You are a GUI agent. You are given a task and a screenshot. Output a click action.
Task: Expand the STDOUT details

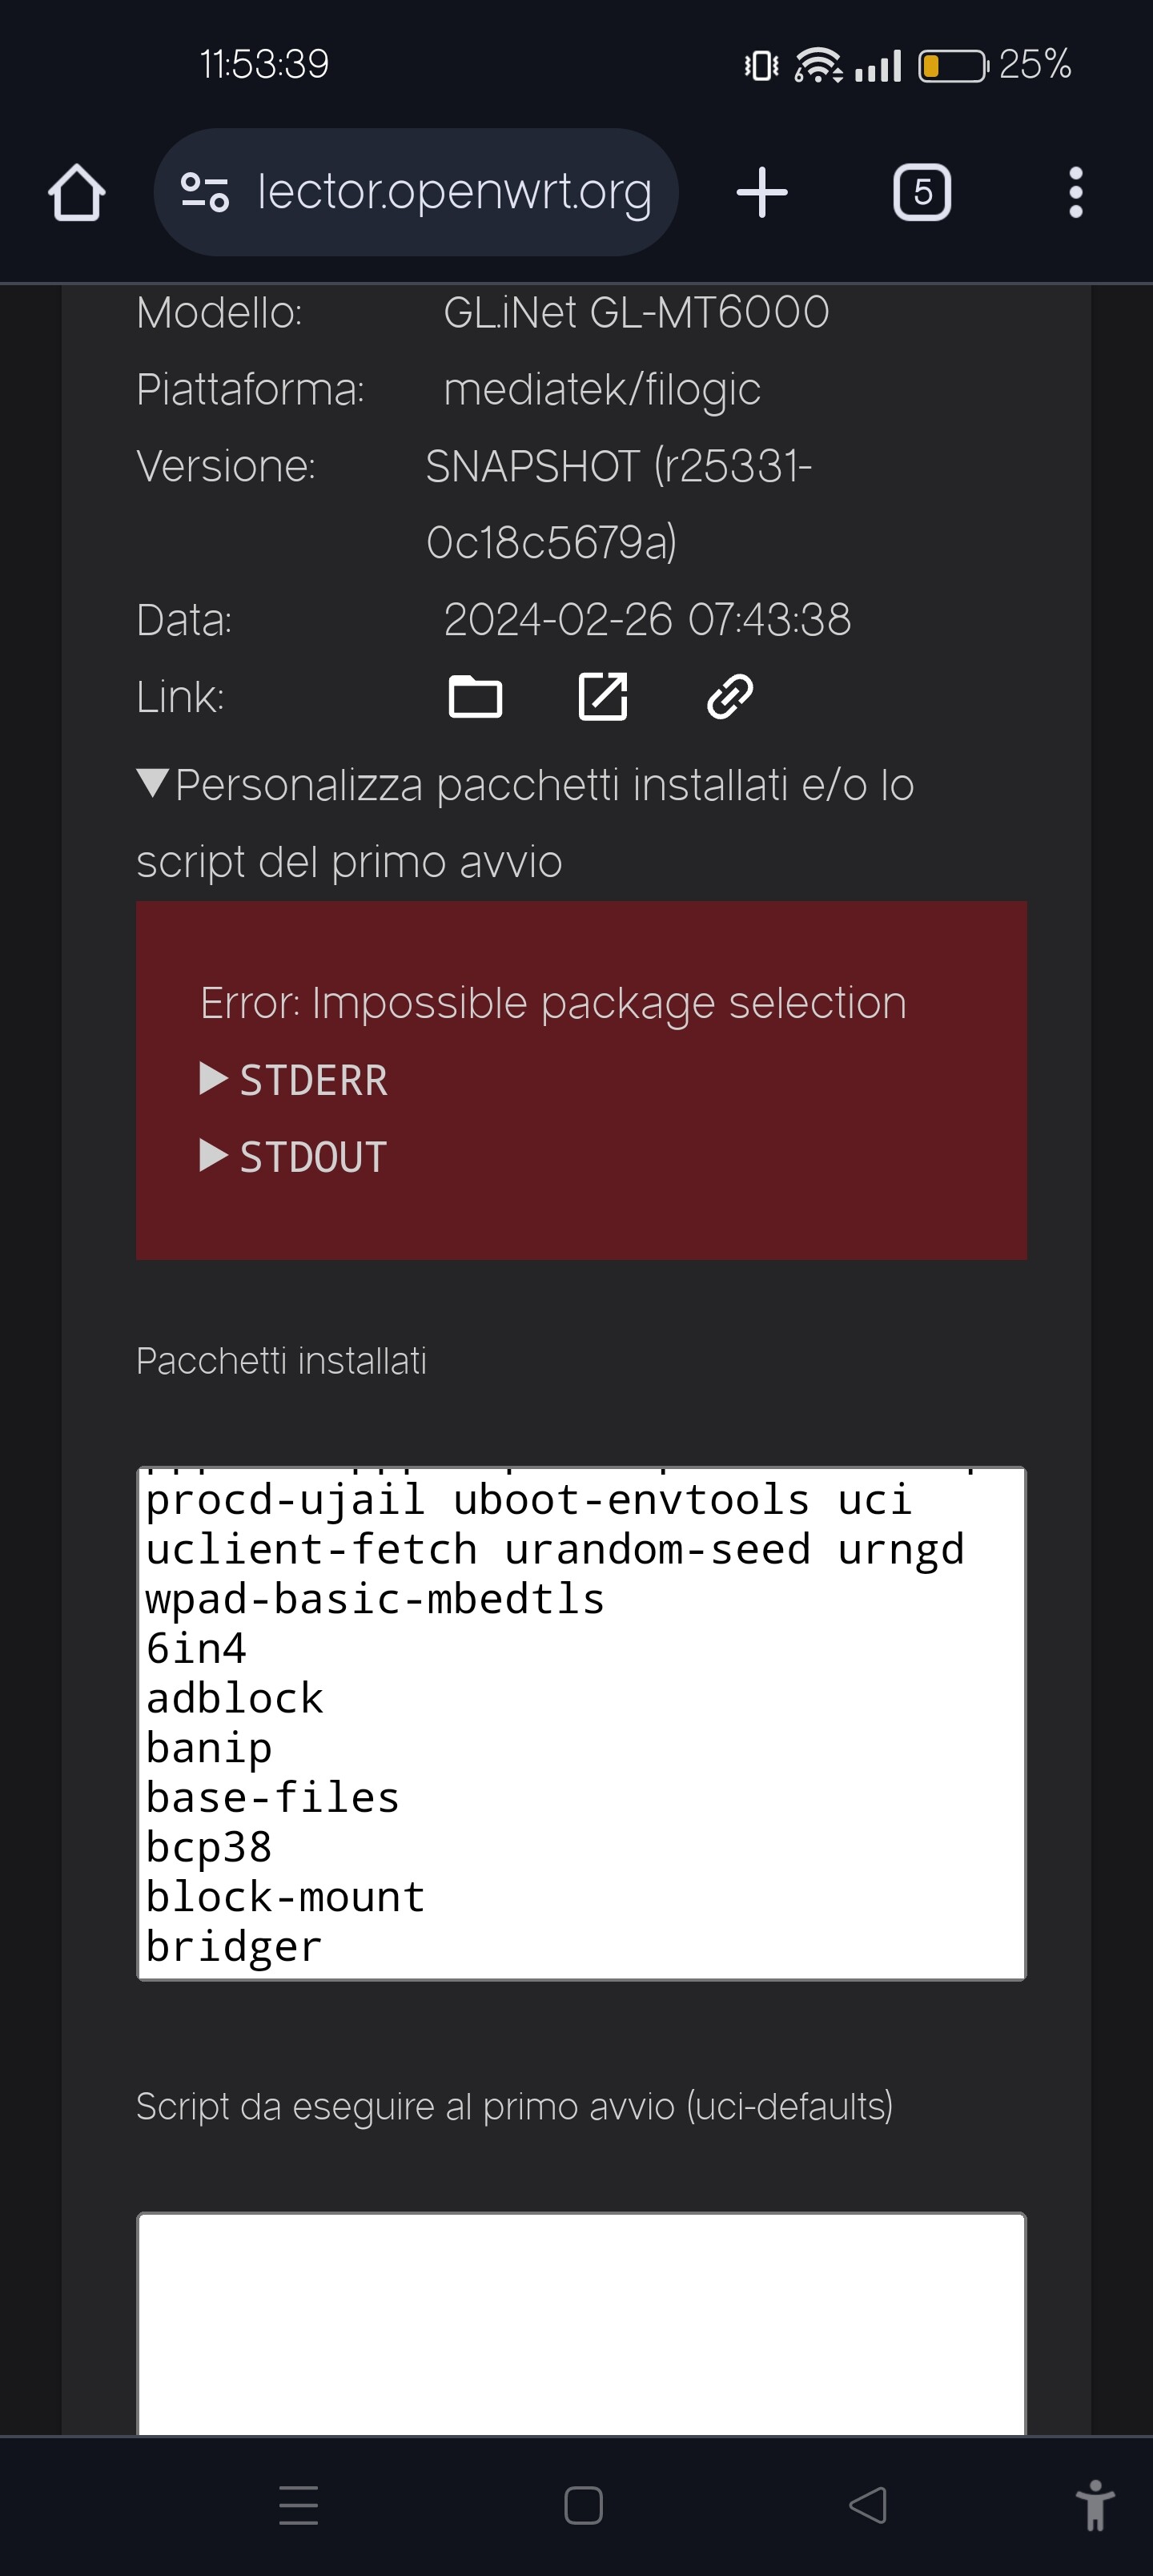(x=295, y=1157)
